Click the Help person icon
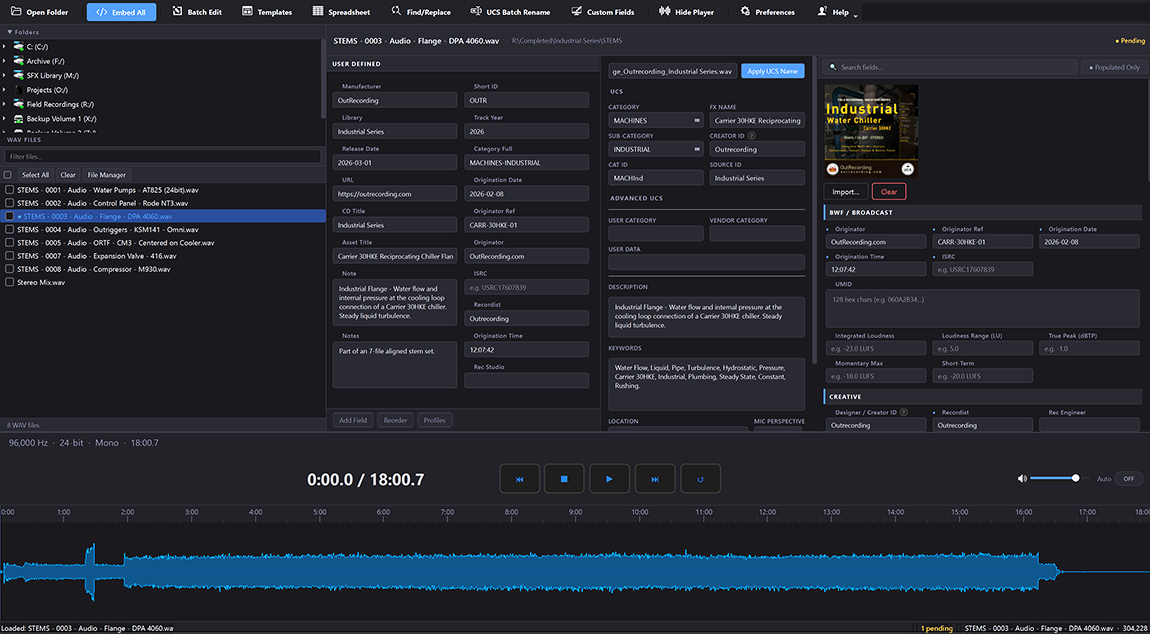 coord(821,12)
